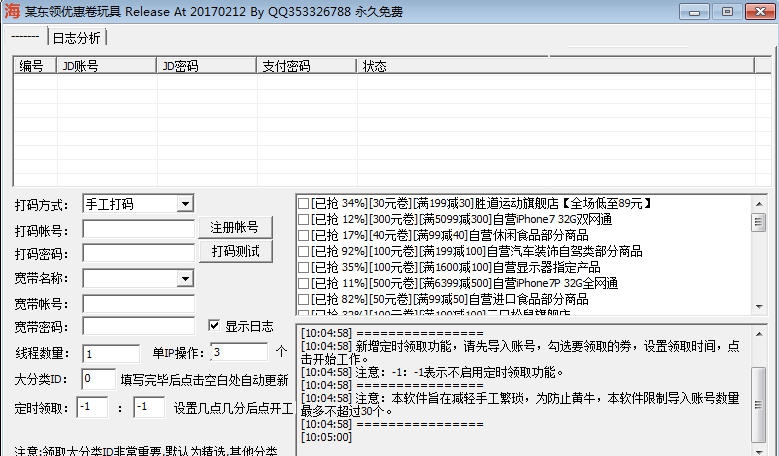Click the 大分类ID input field
Viewport: 779px width, 456px height.
pyautogui.click(x=98, y=379)
